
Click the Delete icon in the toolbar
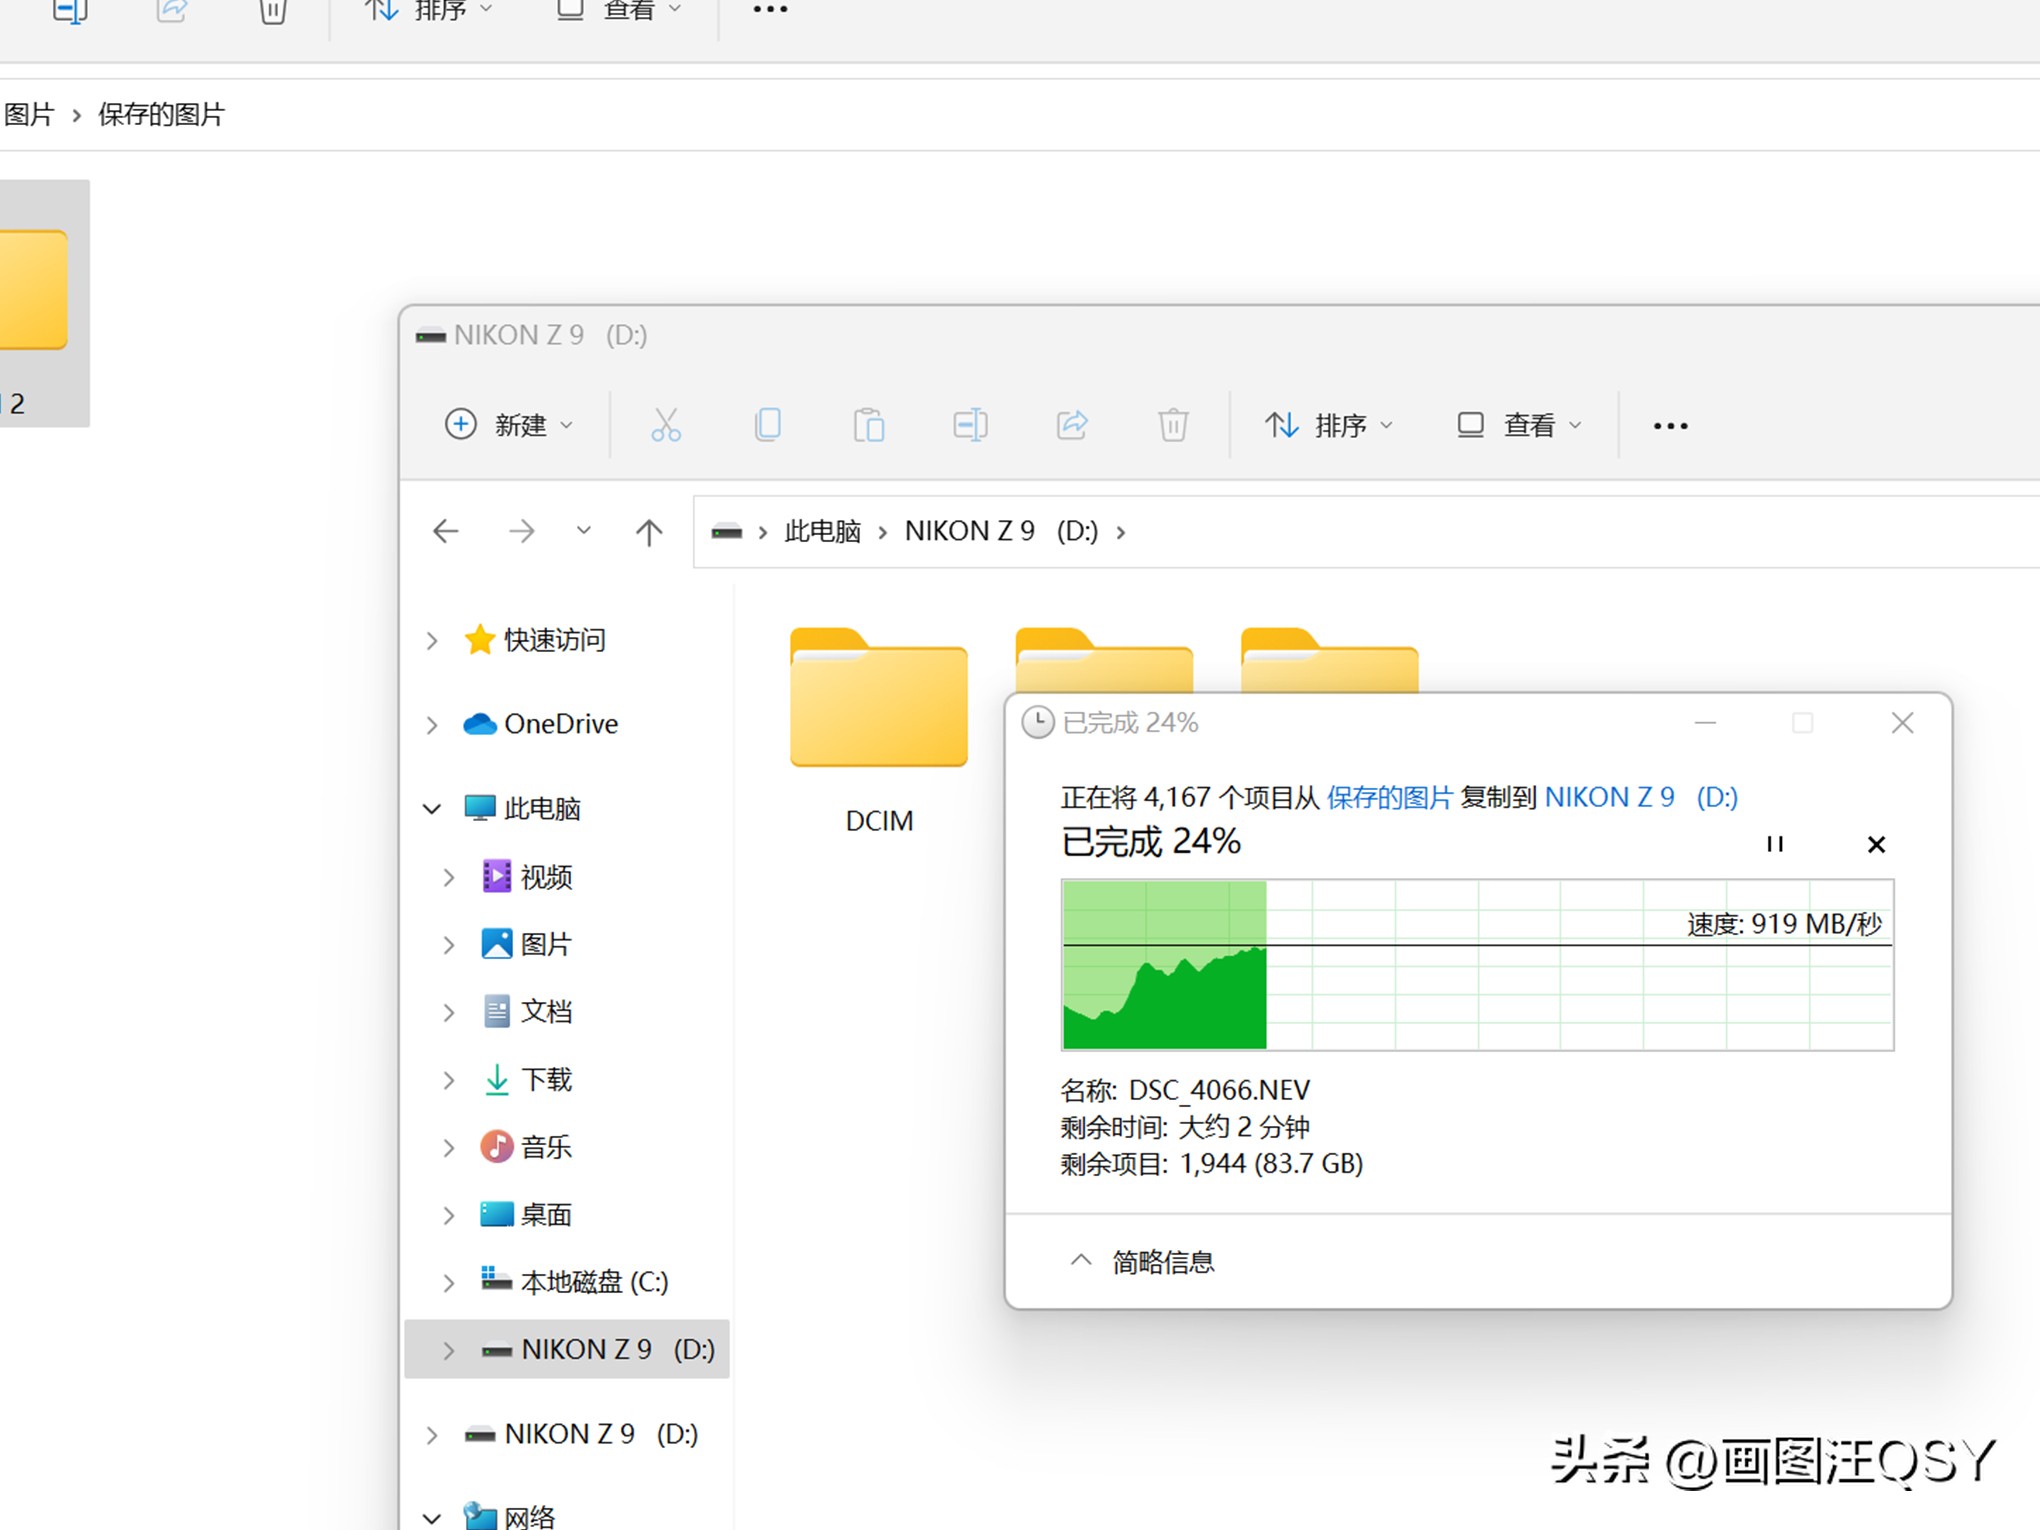tap(1172, 424)
